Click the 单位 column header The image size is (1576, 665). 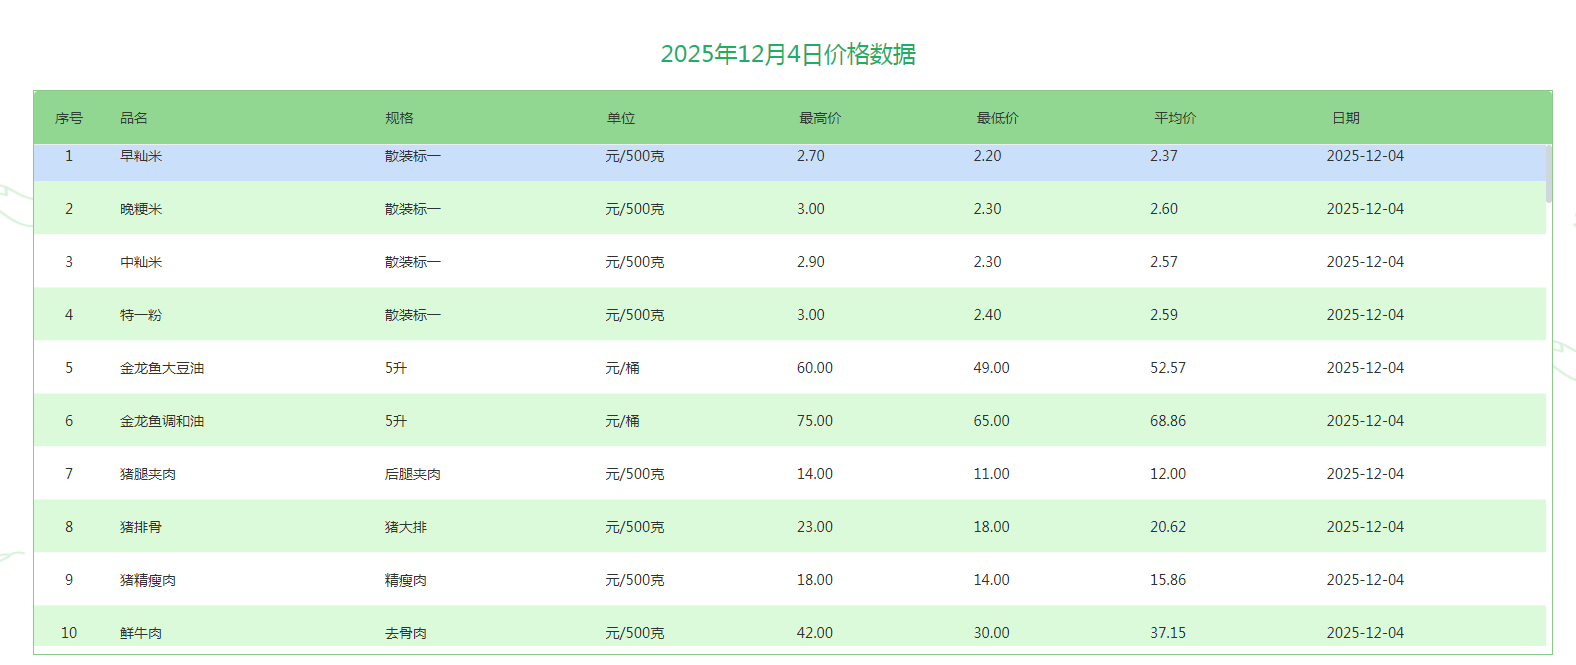[x=620, y=118]
